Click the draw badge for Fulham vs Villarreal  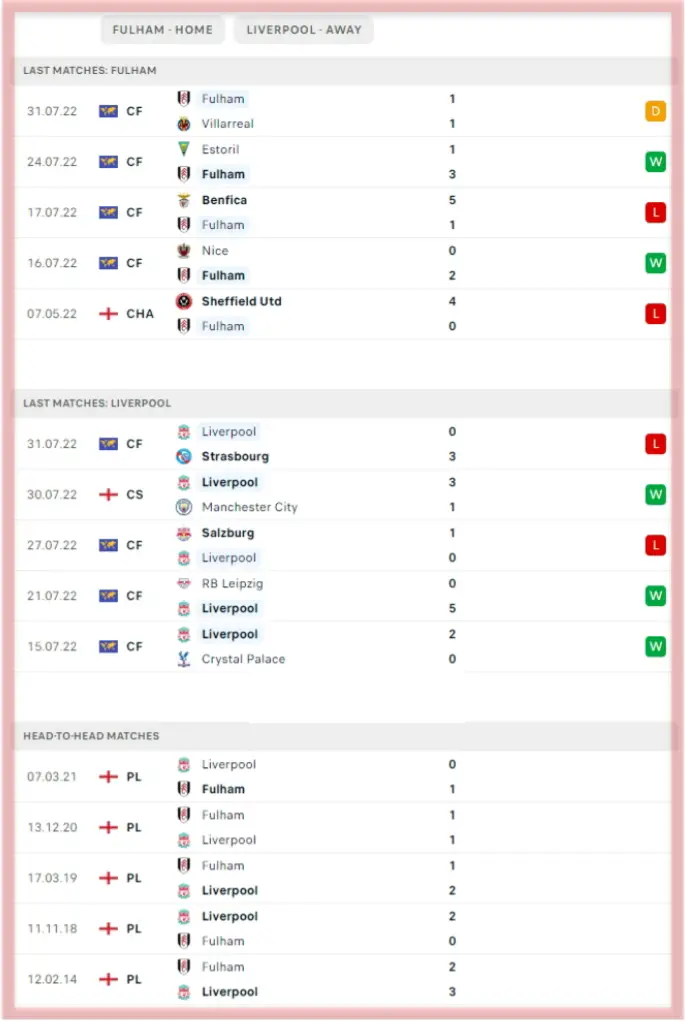(x=655, y=111)
